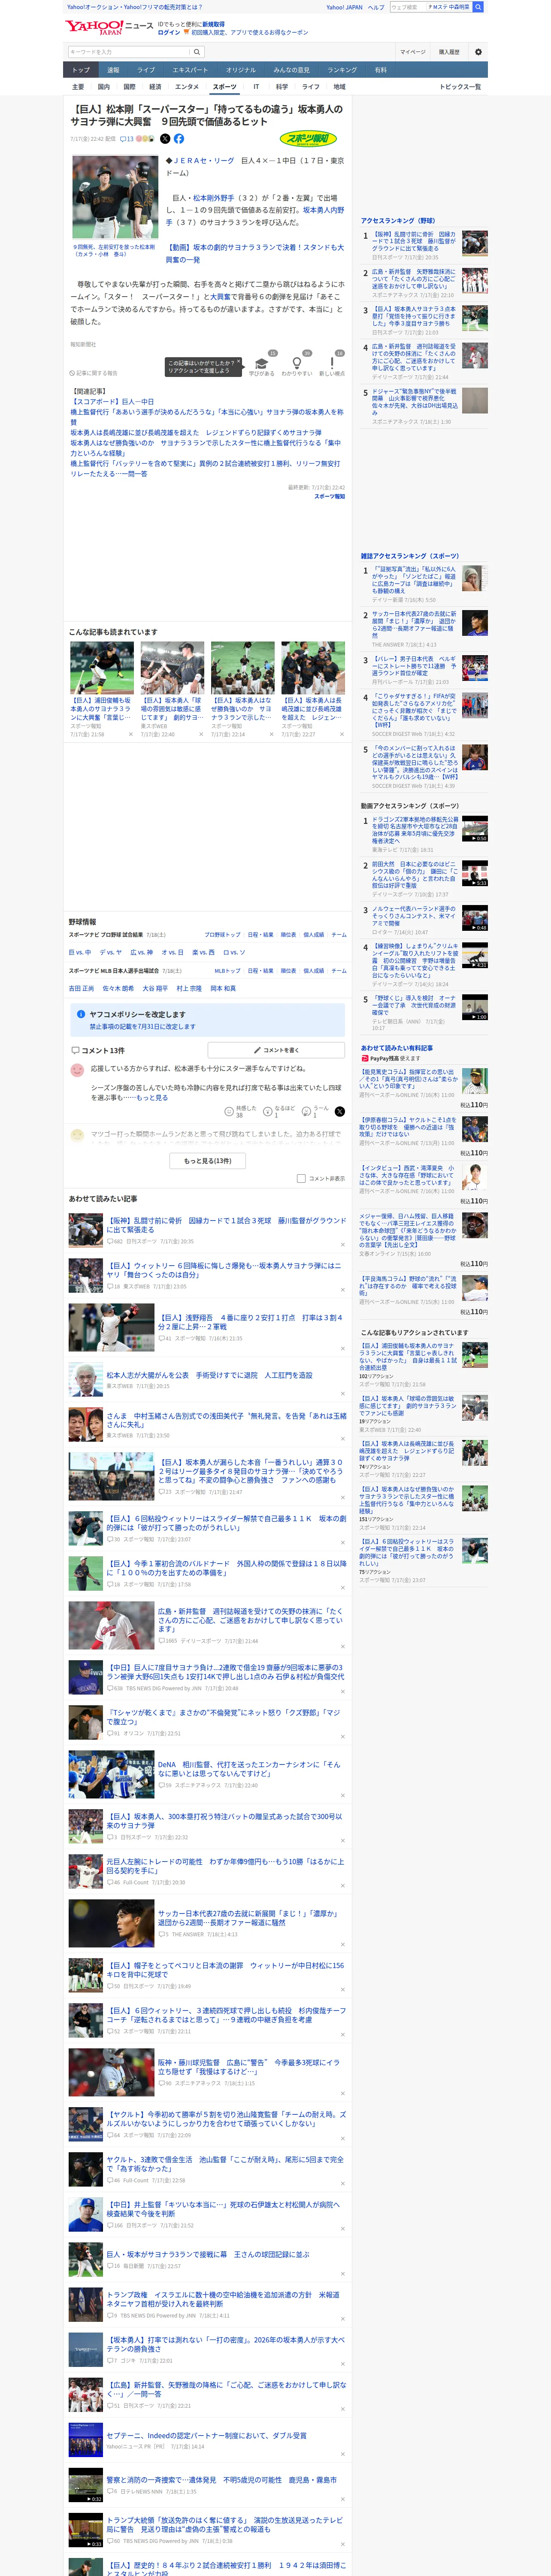Toggle the コメント非表示 checkbox
The image size is (551, 2576).
coord(301,1178)
